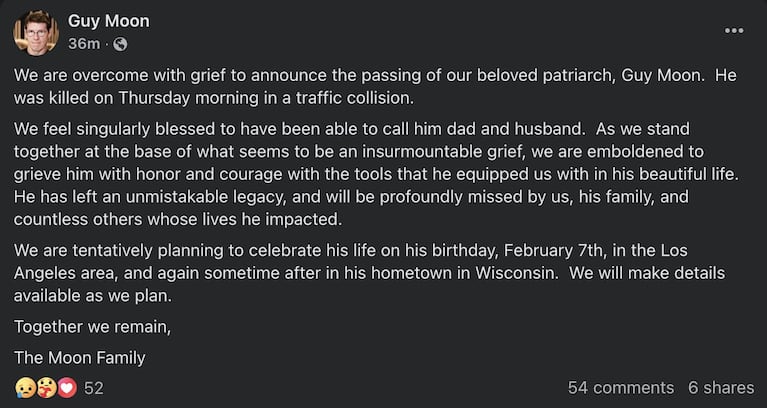Open the Guy Moon profile name link
Viewport: 767px width, 408px height.
108,21
